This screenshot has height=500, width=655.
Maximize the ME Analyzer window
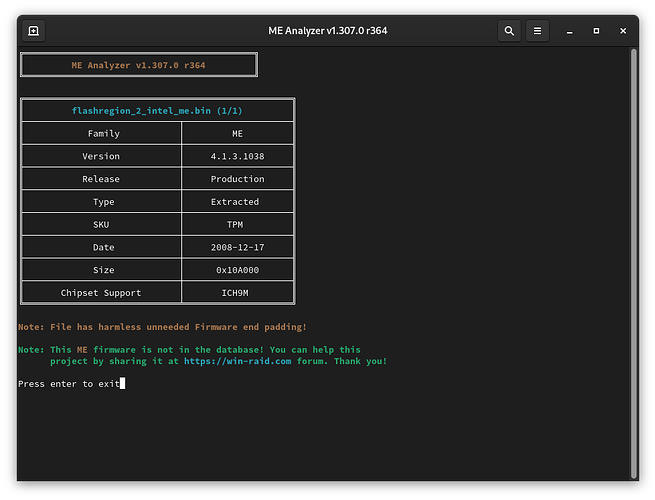pyautogui.click(x=596, y=31)
